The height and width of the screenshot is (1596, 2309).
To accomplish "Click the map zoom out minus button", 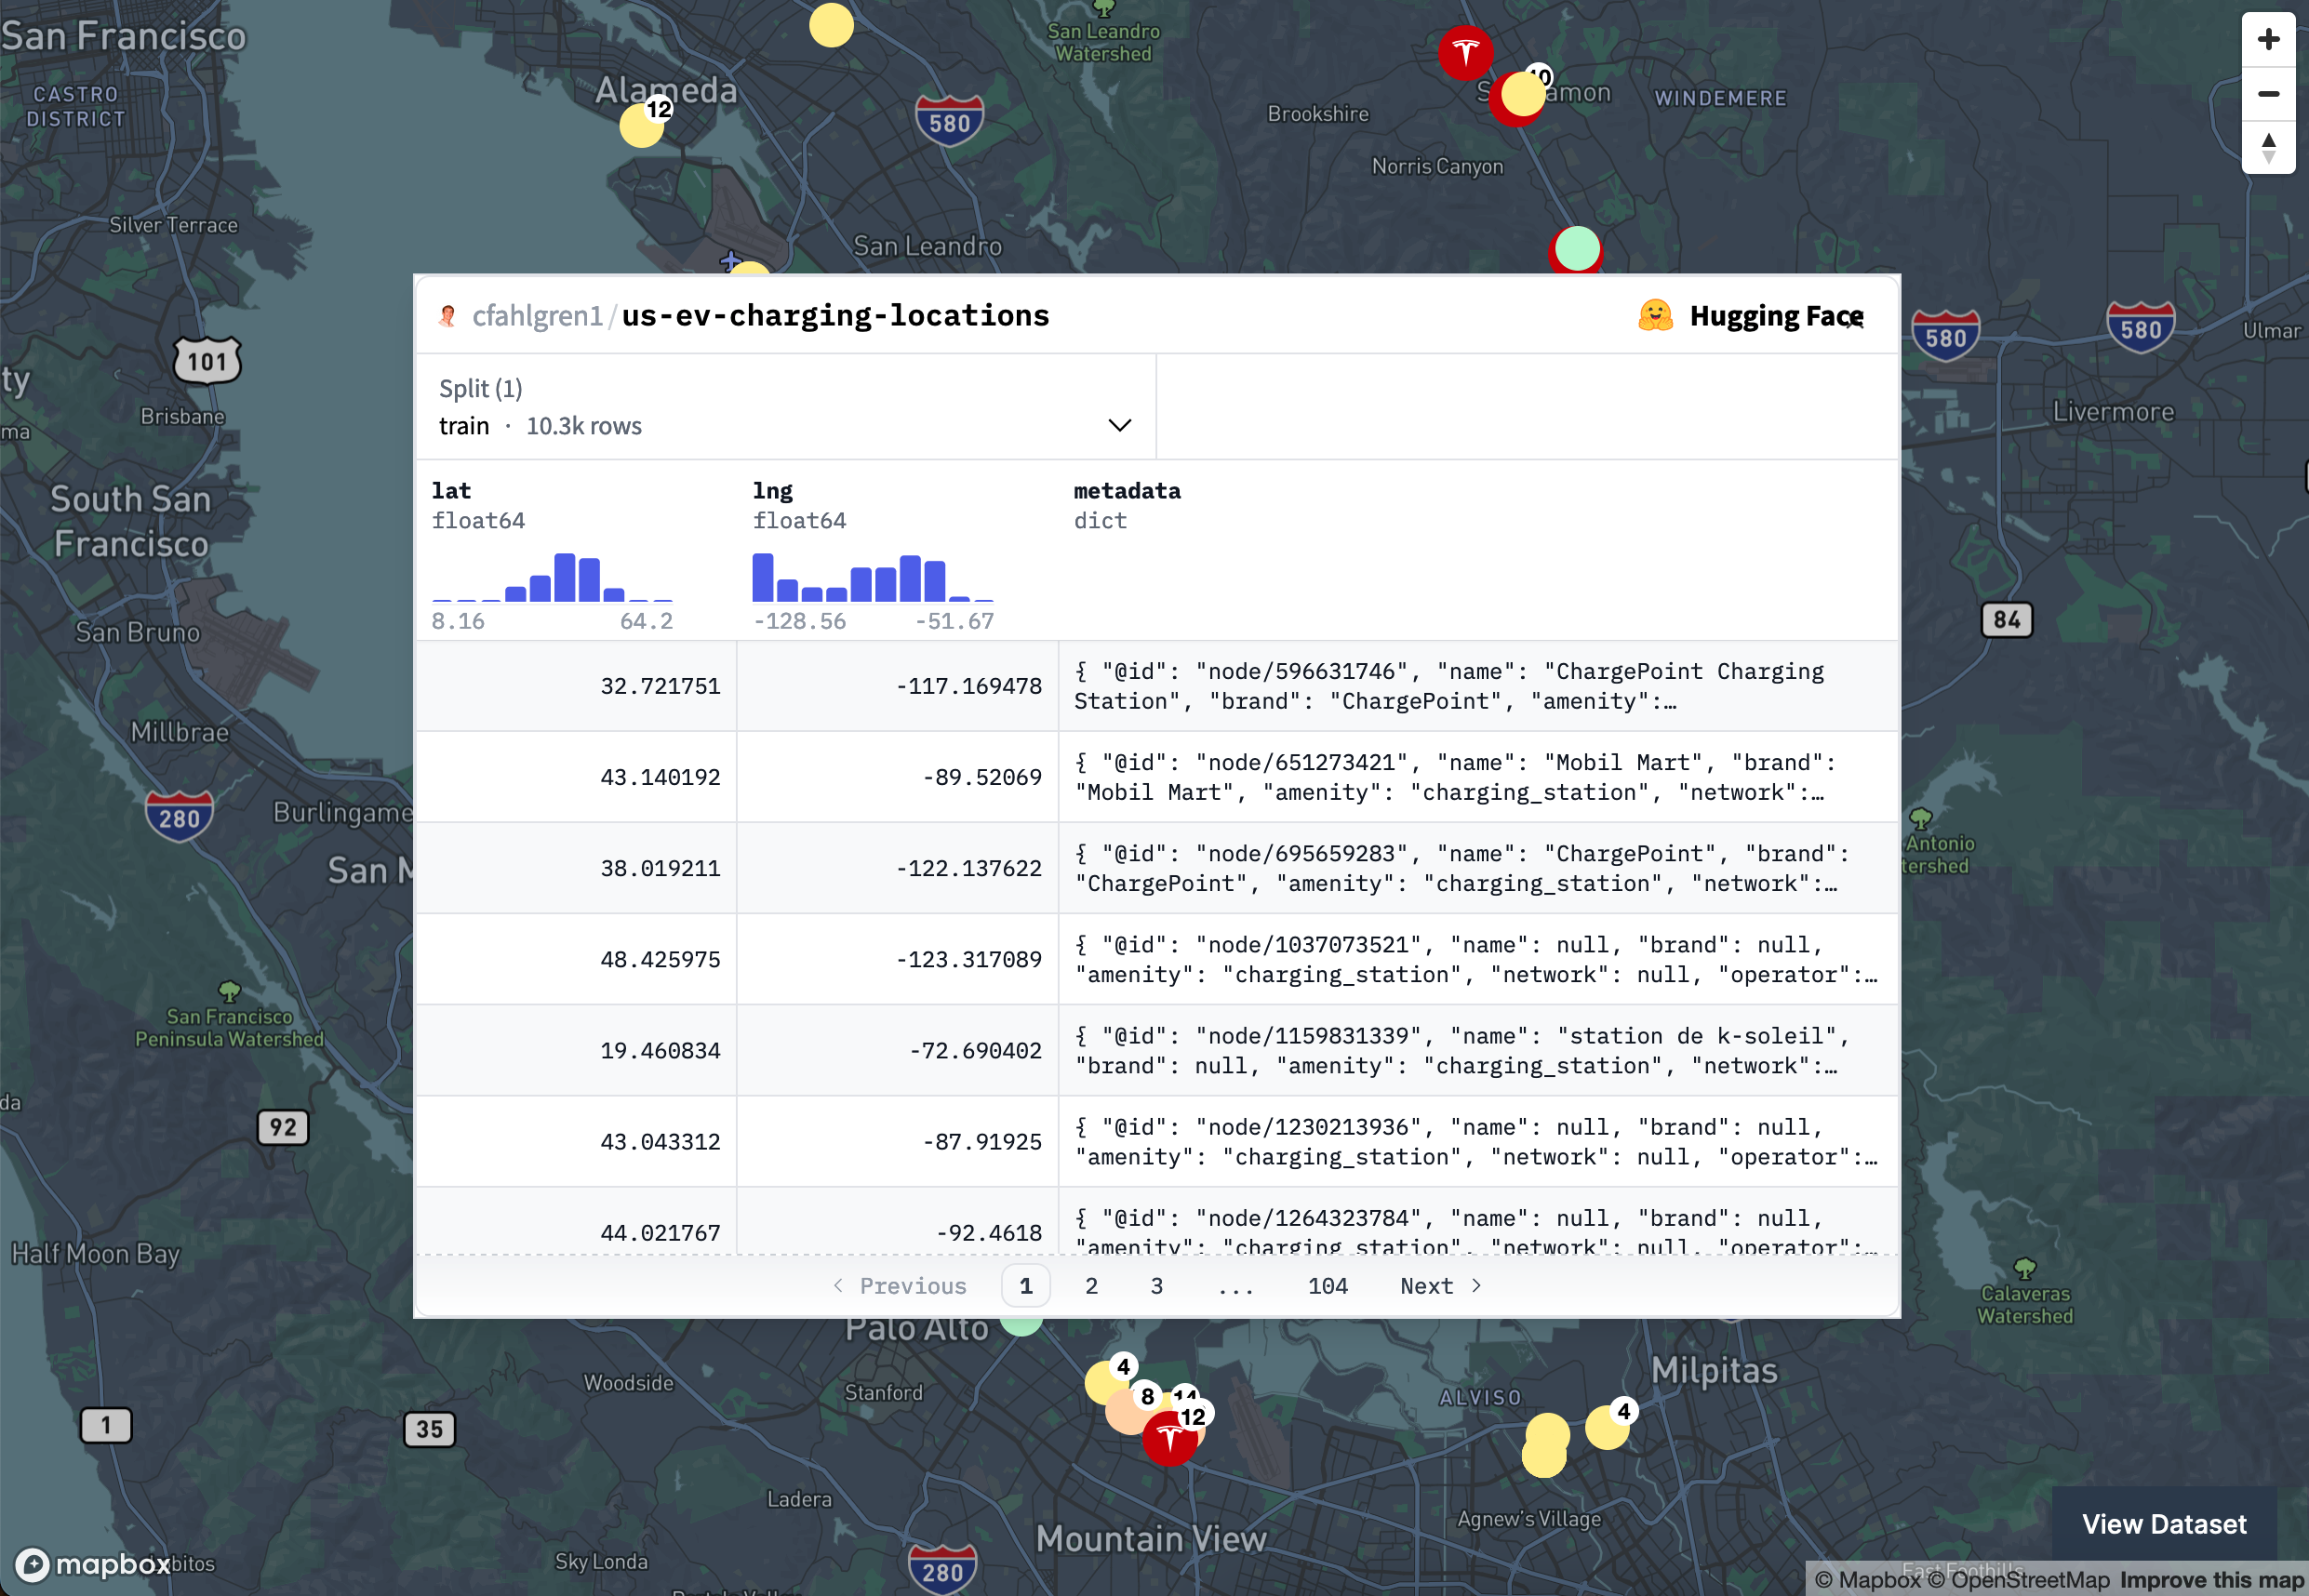I will tap(2267, 94).
